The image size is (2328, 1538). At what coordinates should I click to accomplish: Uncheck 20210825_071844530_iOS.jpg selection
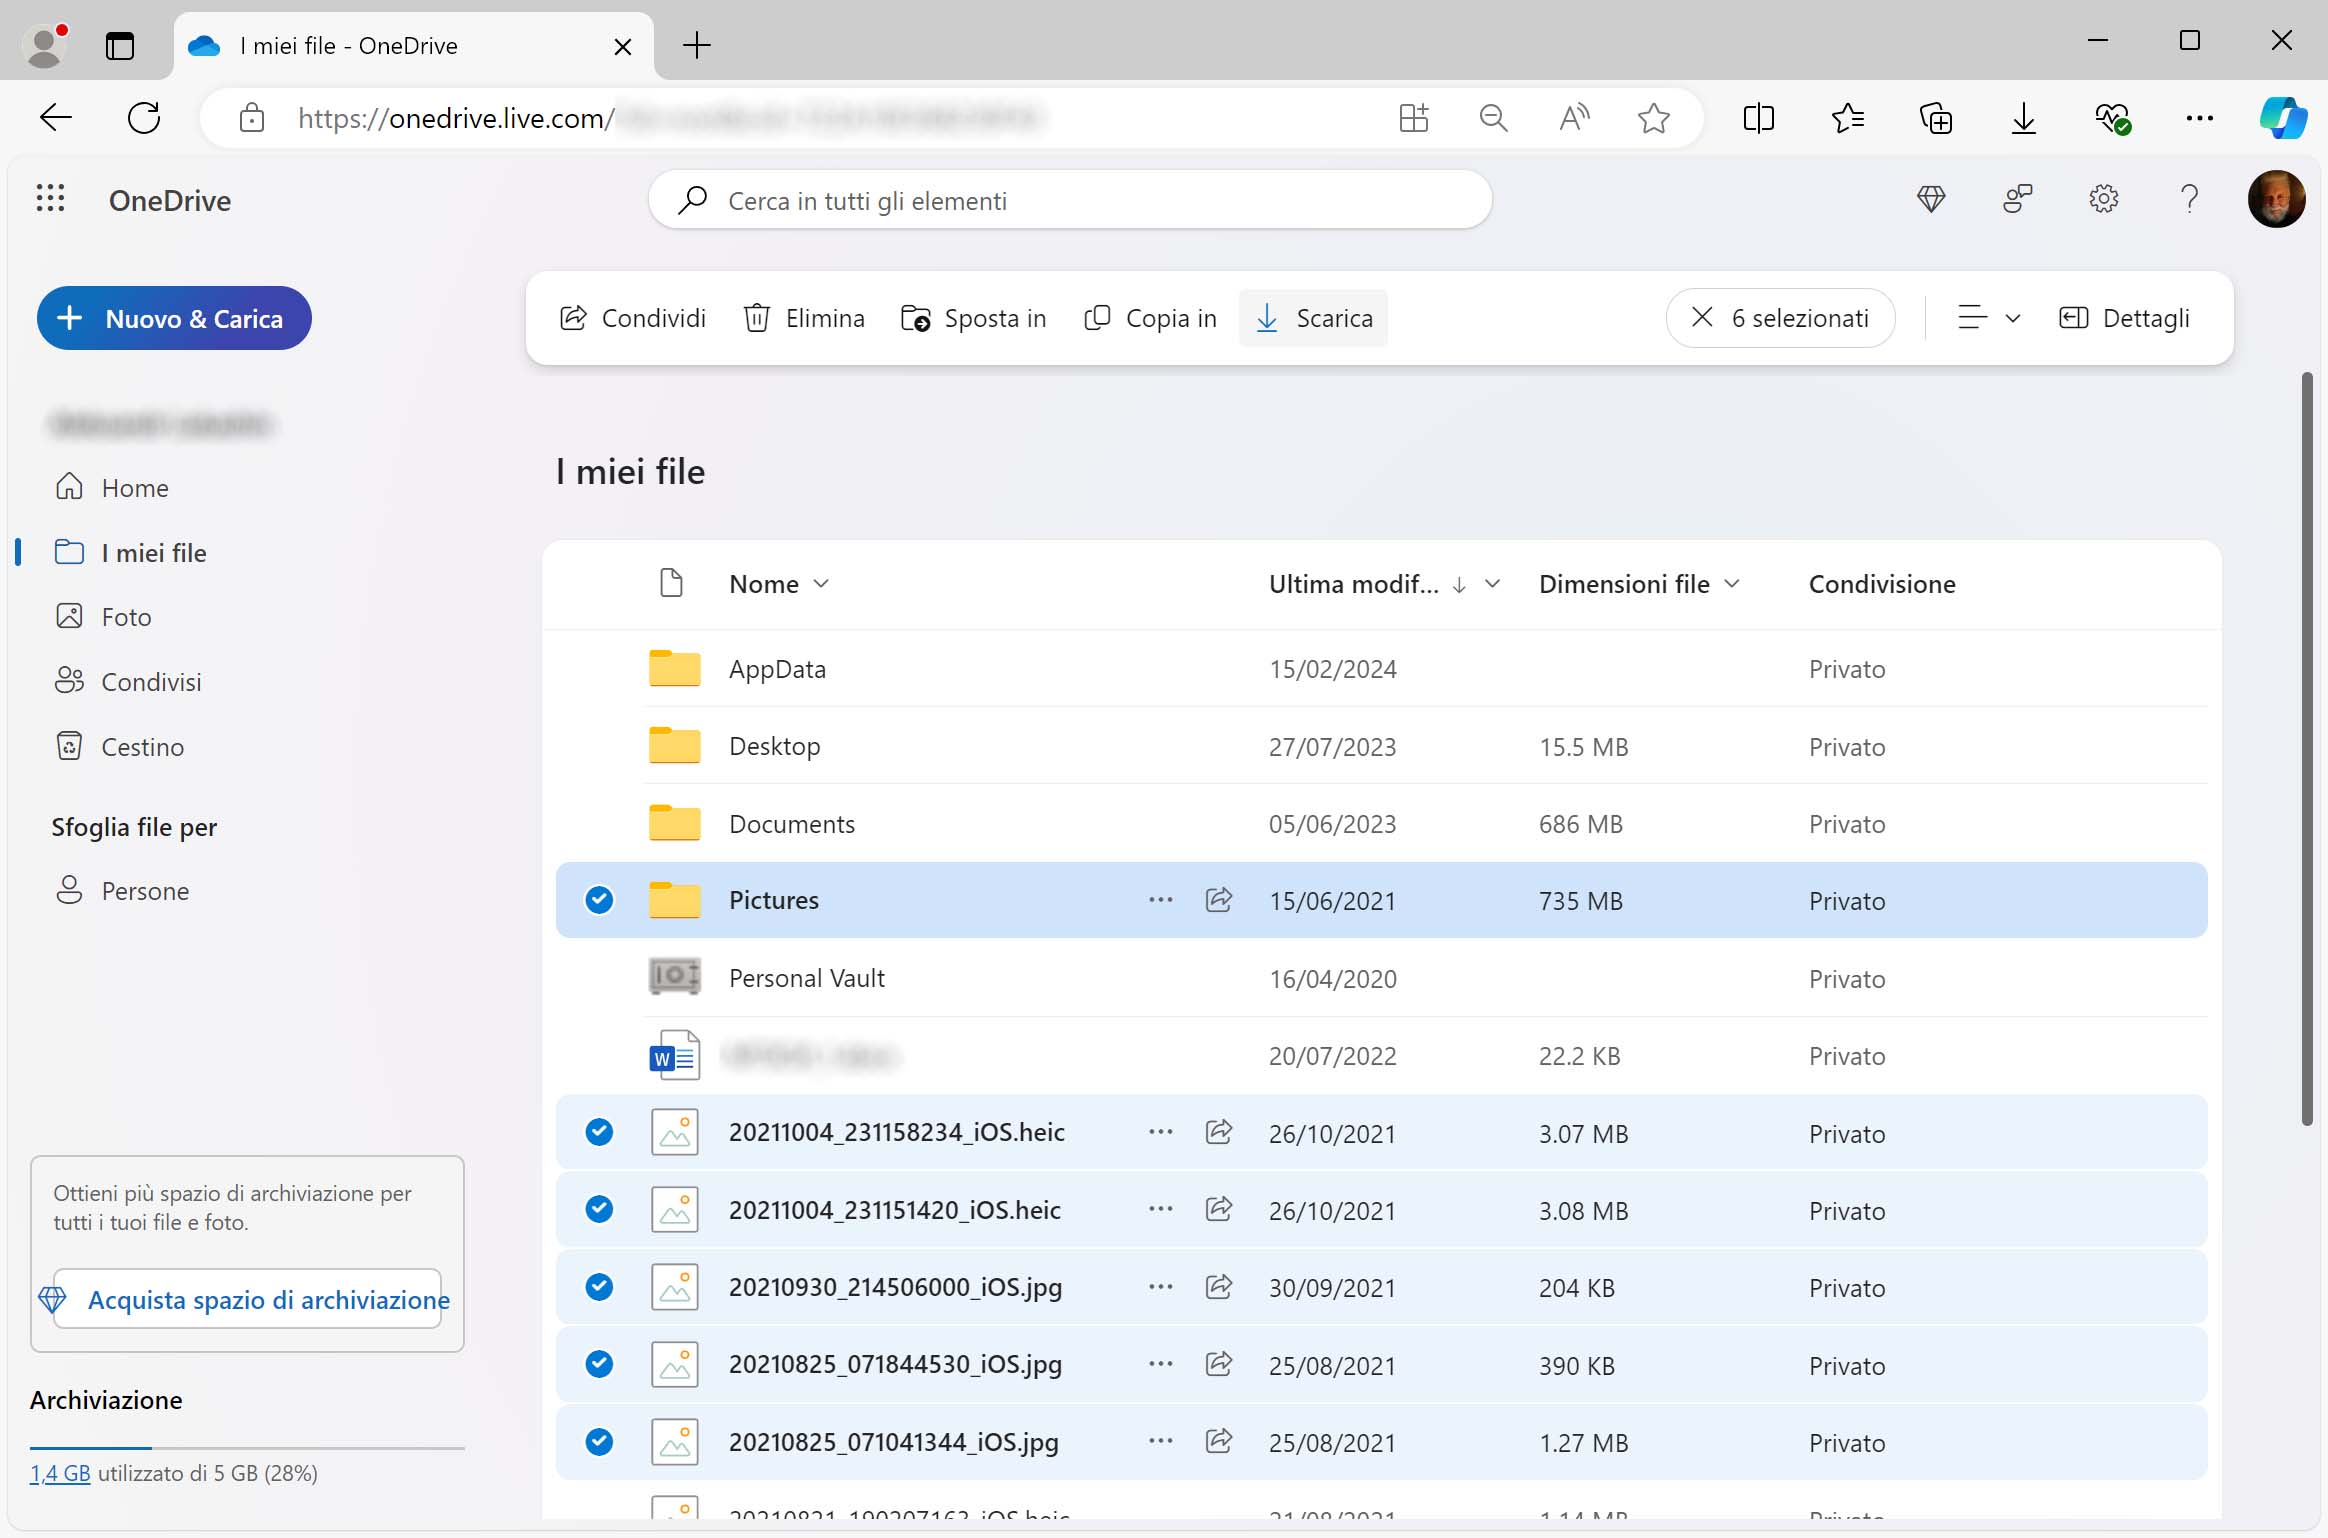[599, 1364]
